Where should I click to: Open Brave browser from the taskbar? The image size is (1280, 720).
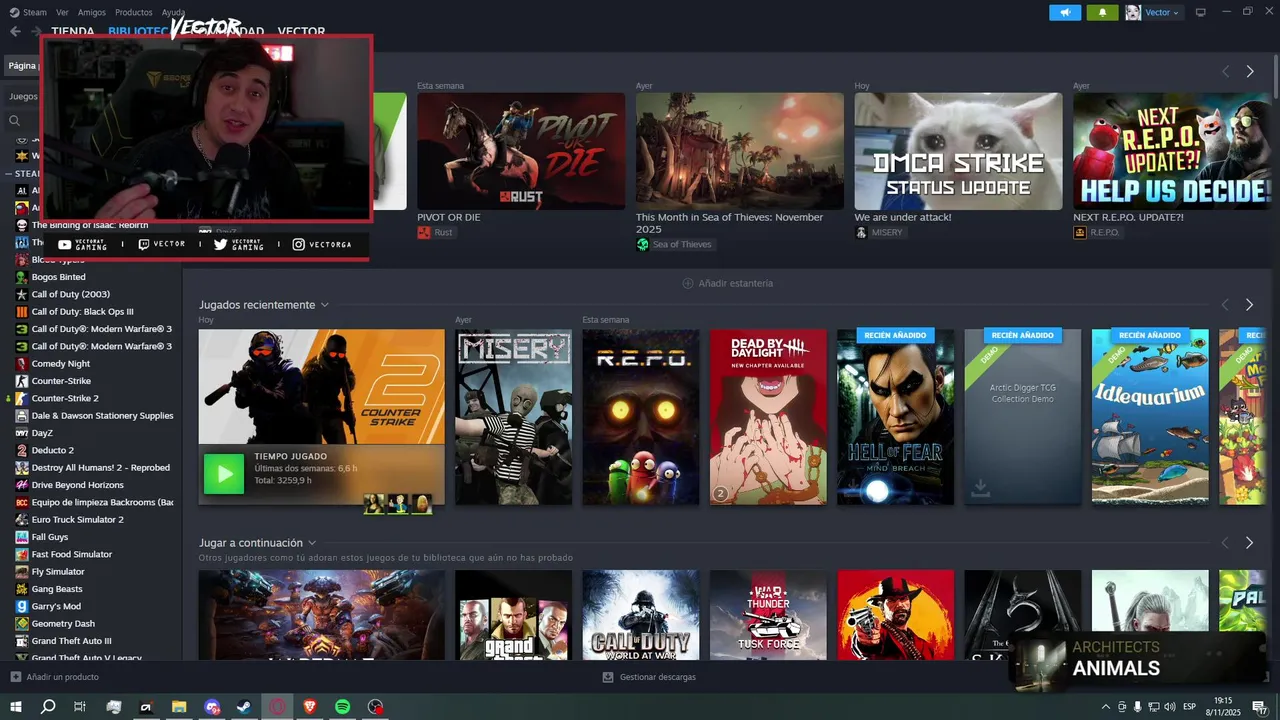click(309, 707)
